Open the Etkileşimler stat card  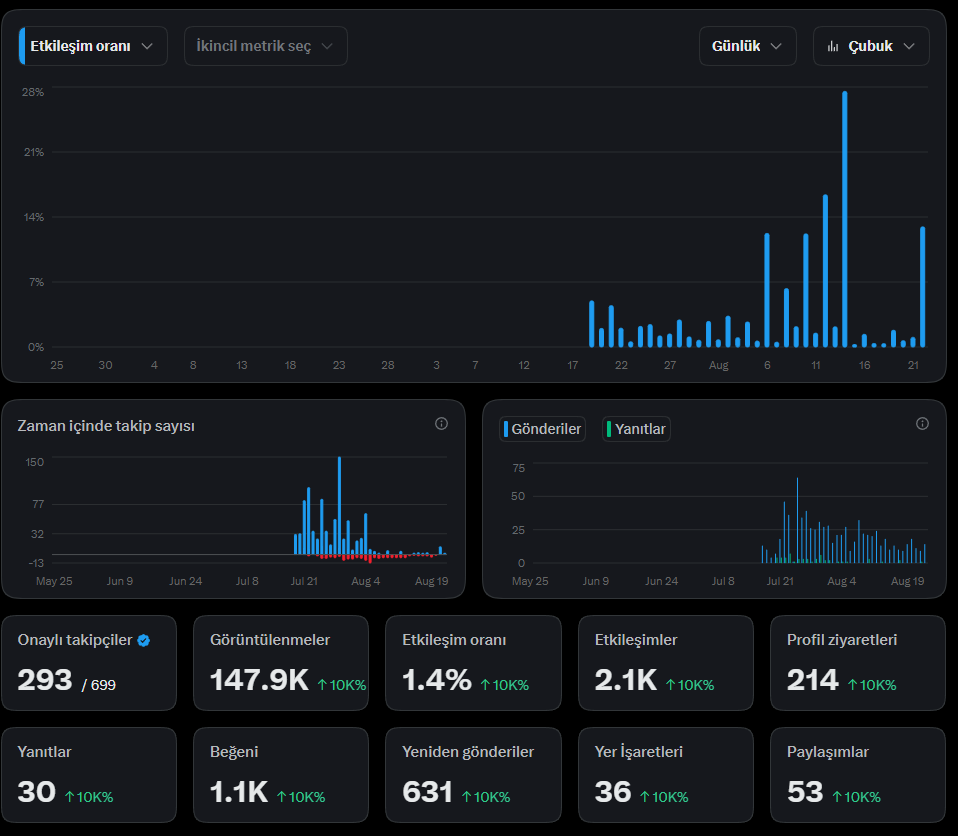point(666,663)
